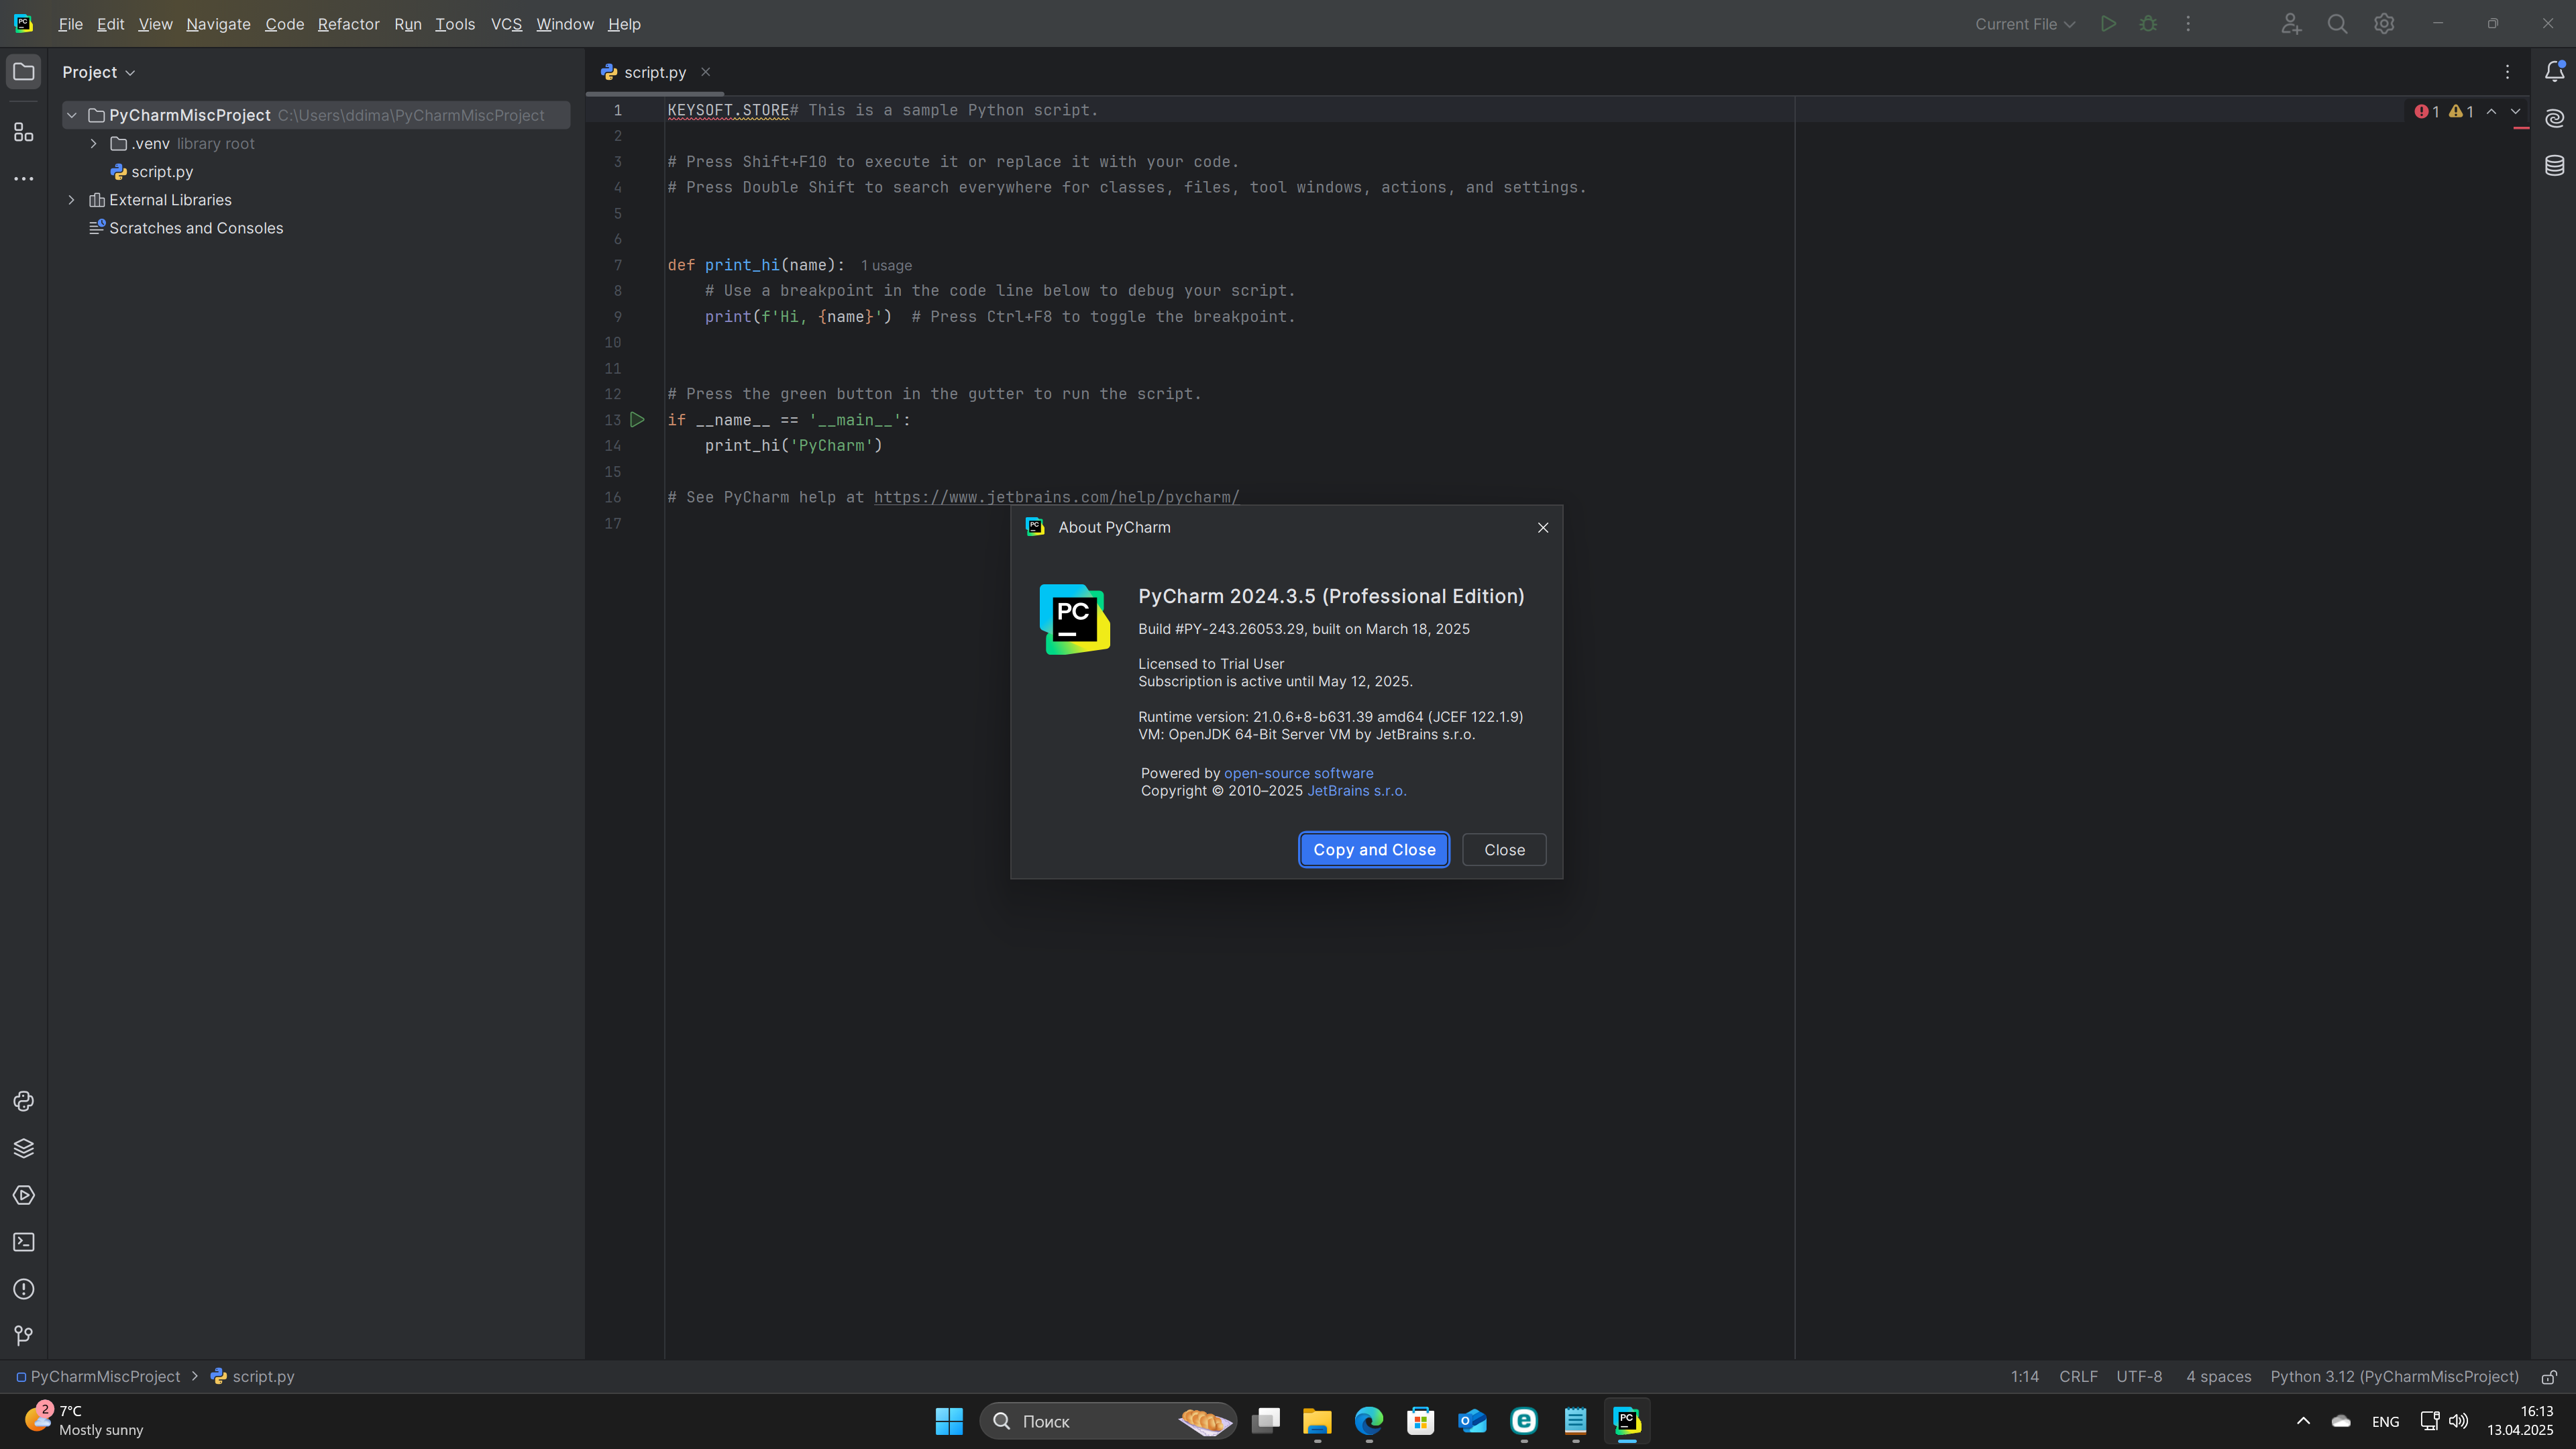Open the Services tool window

pos(24,1195)
